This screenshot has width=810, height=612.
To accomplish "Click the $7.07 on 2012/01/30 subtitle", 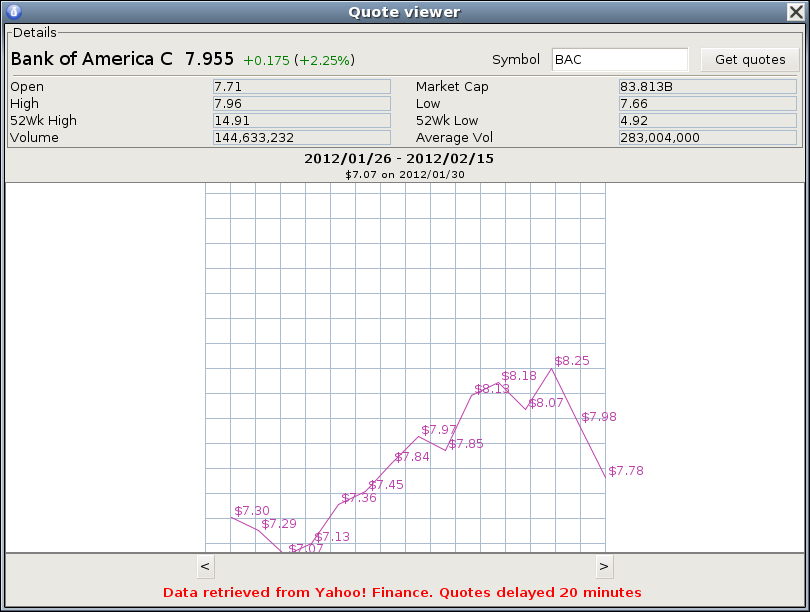I will pyautogui.click(x=405, y=175).
